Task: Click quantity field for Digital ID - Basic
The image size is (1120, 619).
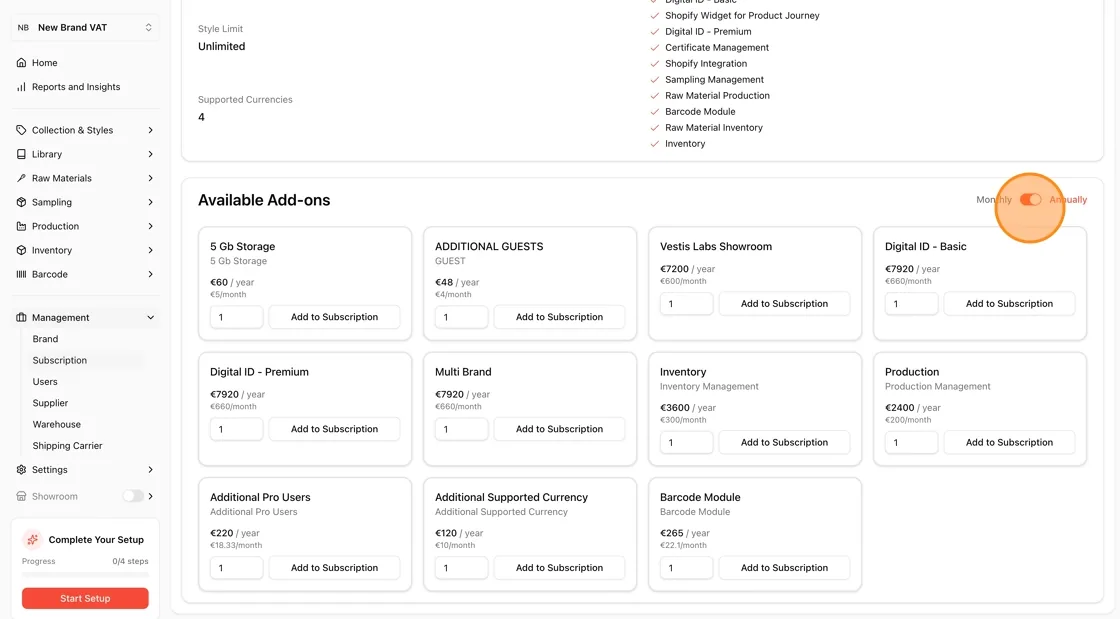Action: 911,303
